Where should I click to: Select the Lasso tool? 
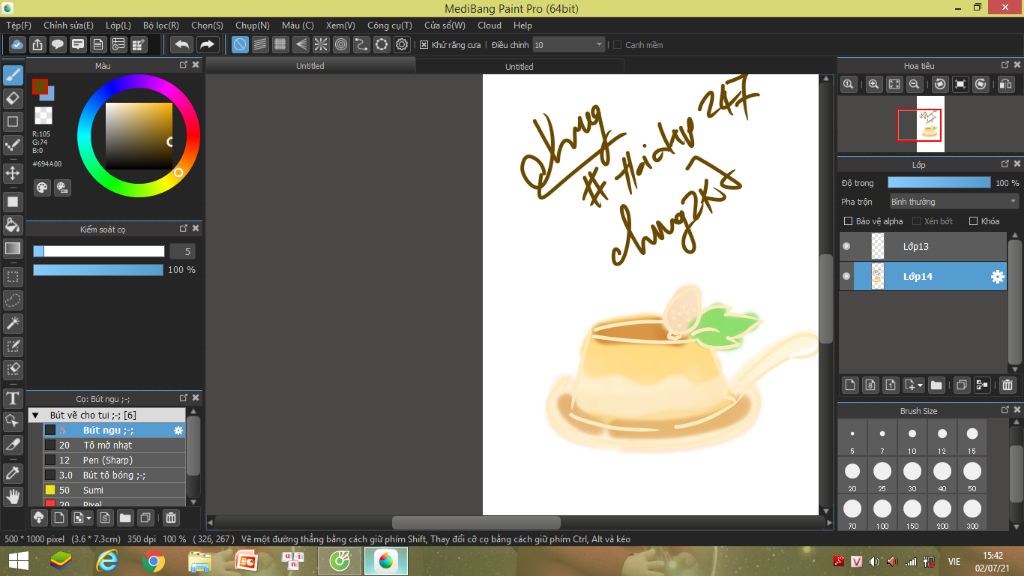pyautogui.click(x=13, y=300)
